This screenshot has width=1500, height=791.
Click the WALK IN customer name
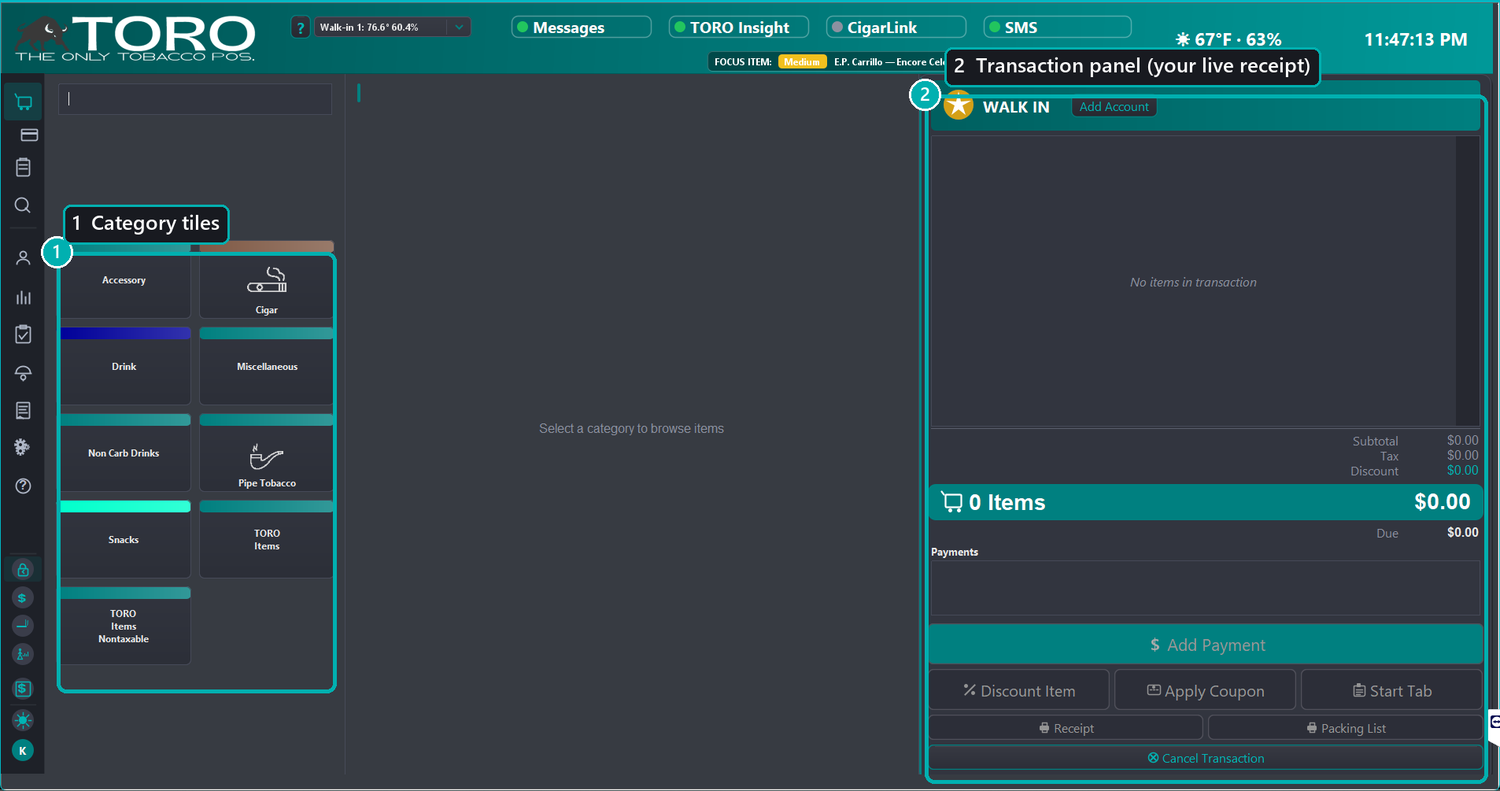point(1016,107)
